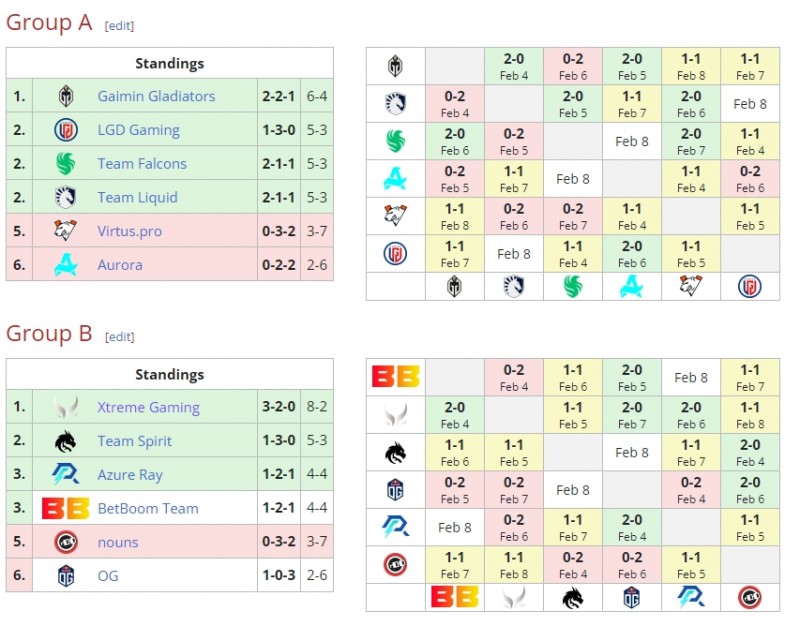800x626 pixels.
Task: Open Virtus.pro team page link
Action: (129, 231)
